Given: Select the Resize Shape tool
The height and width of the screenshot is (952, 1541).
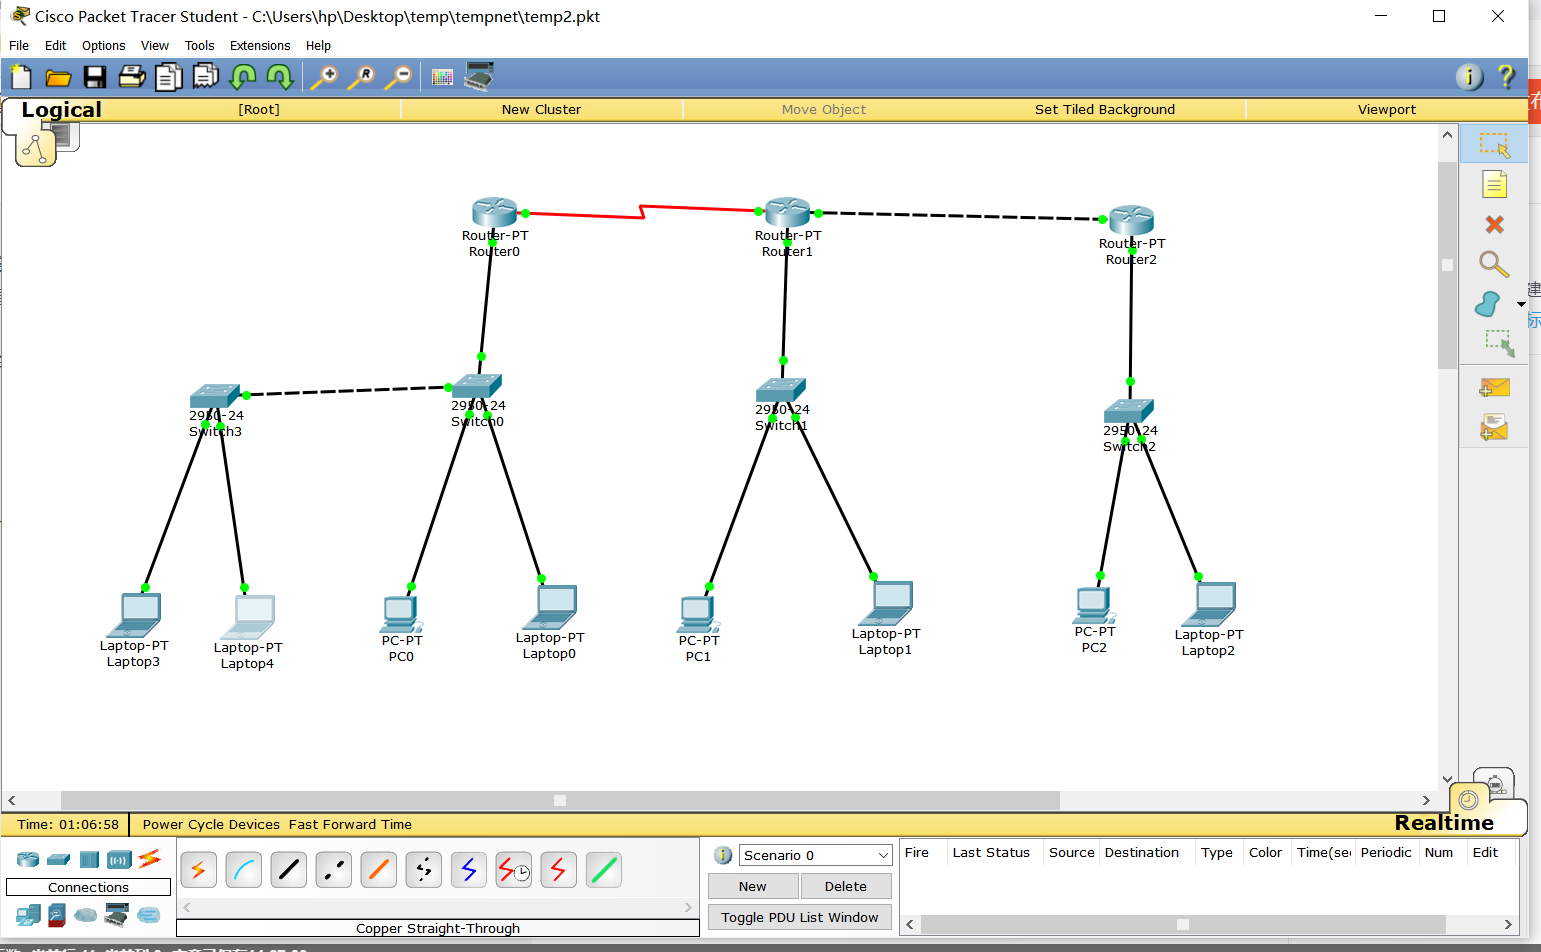Looking at the screenshot, I should (1499, 344).
